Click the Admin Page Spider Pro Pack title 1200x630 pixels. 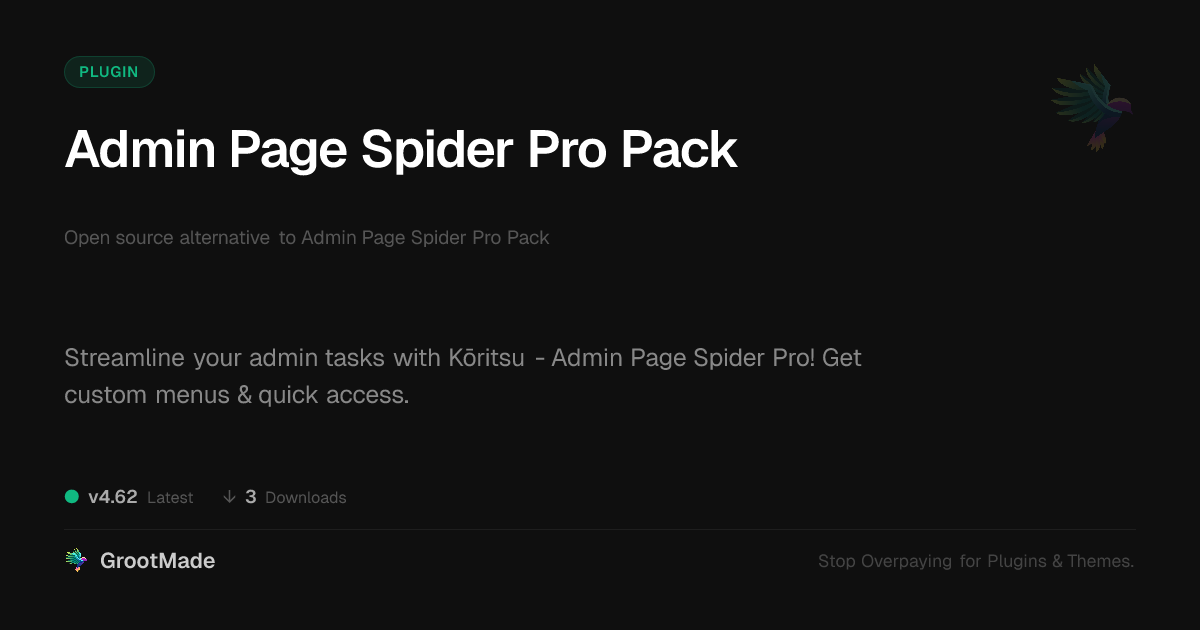tap(401, 150)
